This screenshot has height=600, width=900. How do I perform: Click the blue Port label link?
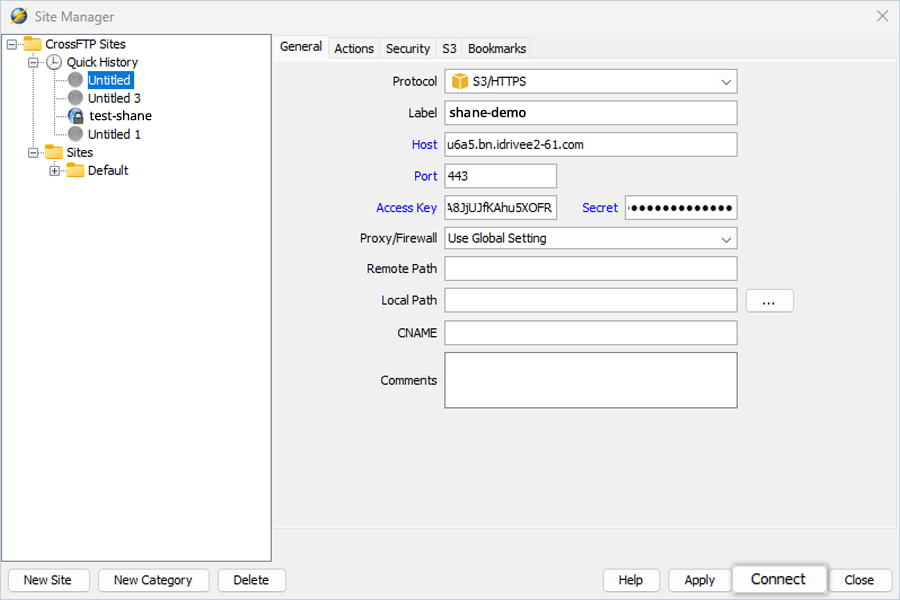tap(425, 176)
